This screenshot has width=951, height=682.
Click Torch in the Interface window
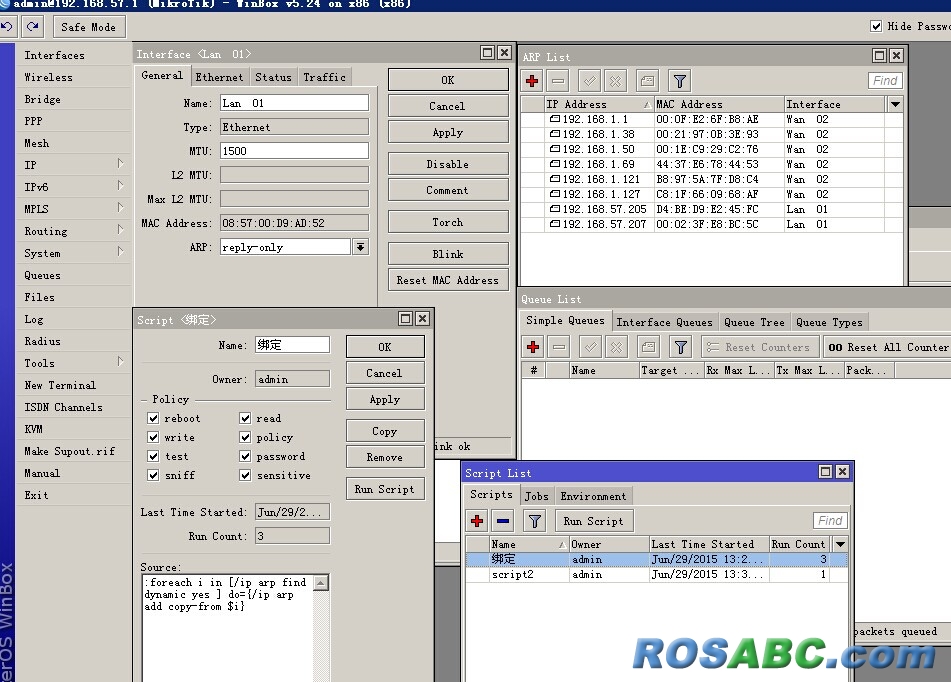point(448,222)
